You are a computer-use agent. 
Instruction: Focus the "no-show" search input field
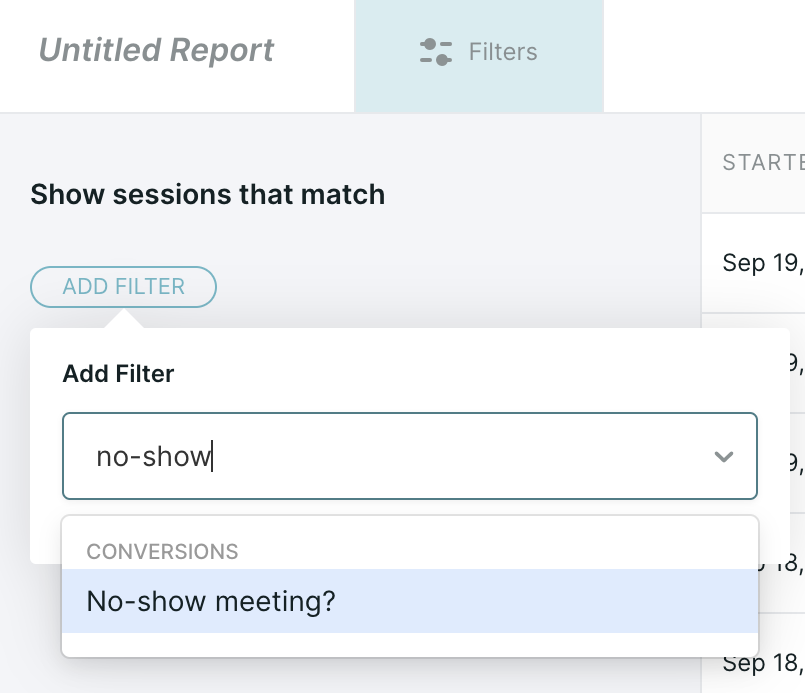tap(410, 456)
